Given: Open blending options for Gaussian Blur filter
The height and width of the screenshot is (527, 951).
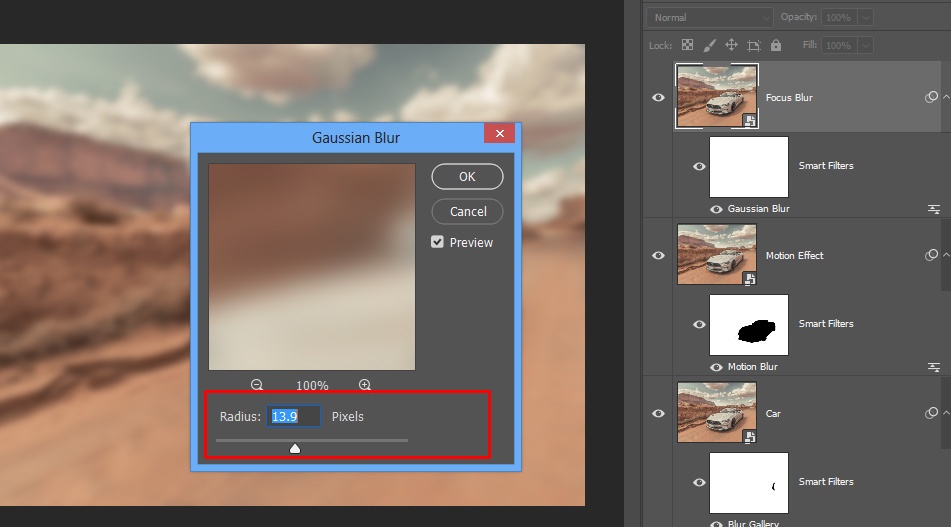Looking at the screenshot, I should point(934,209).
